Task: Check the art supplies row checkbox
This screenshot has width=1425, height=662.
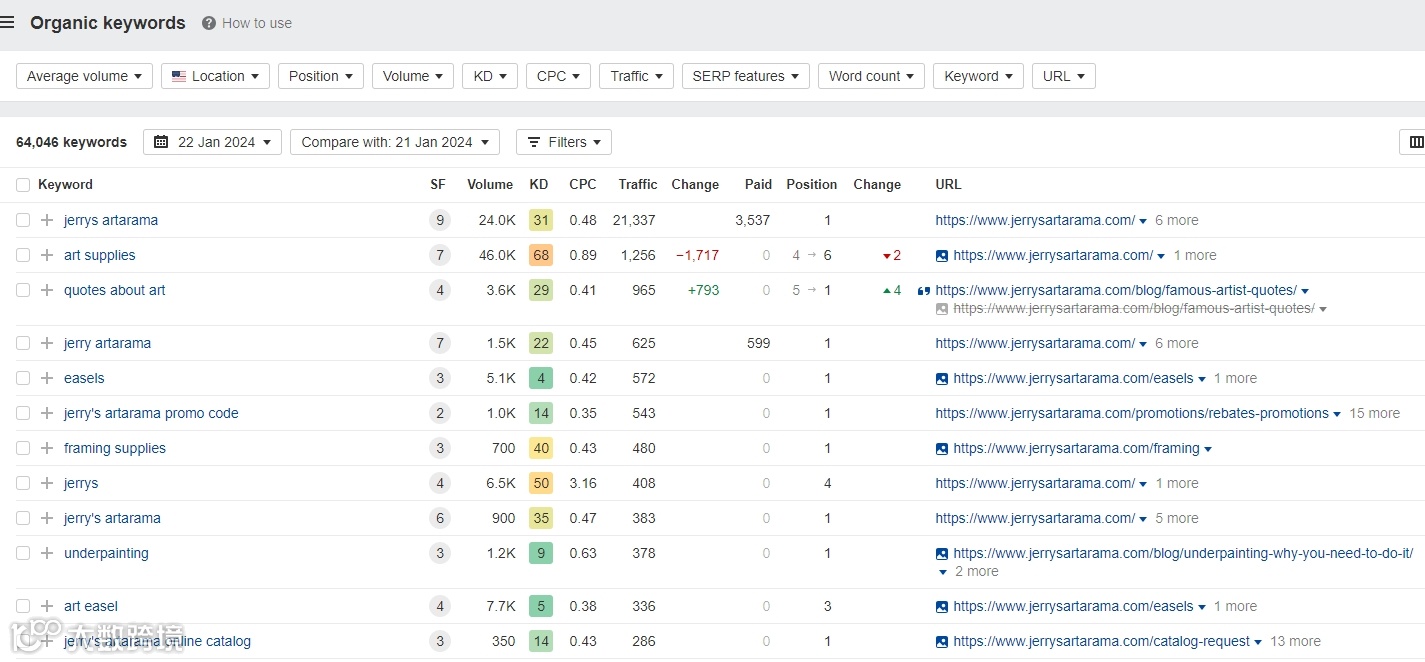Action: click(x=23, y=255)
